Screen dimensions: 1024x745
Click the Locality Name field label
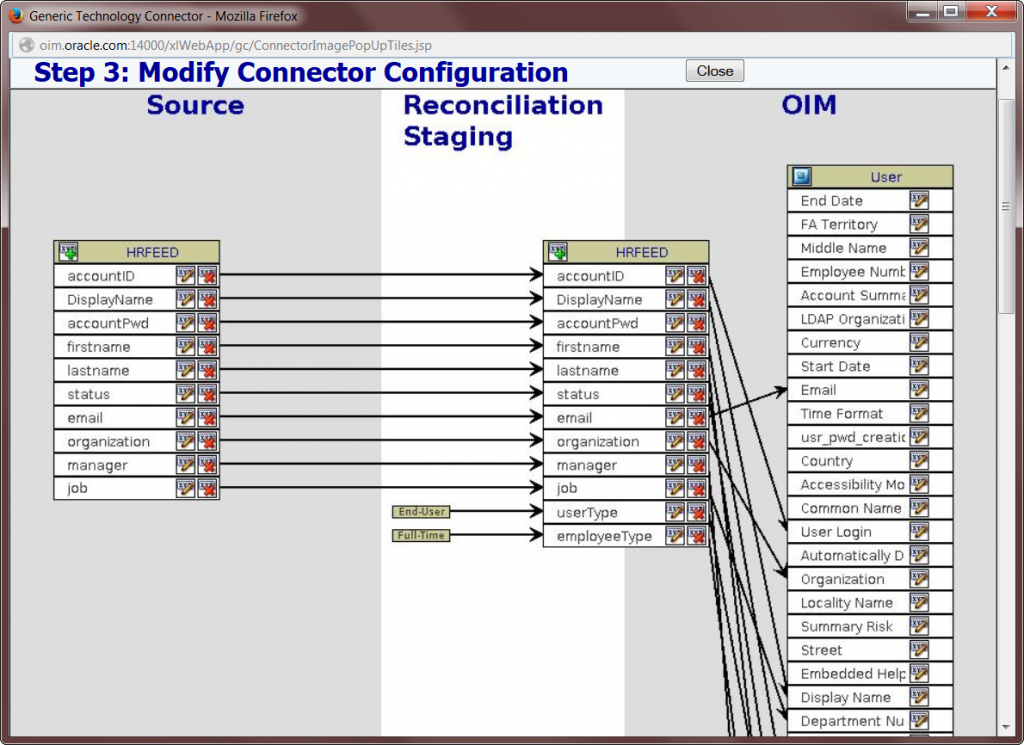(846, 603)
